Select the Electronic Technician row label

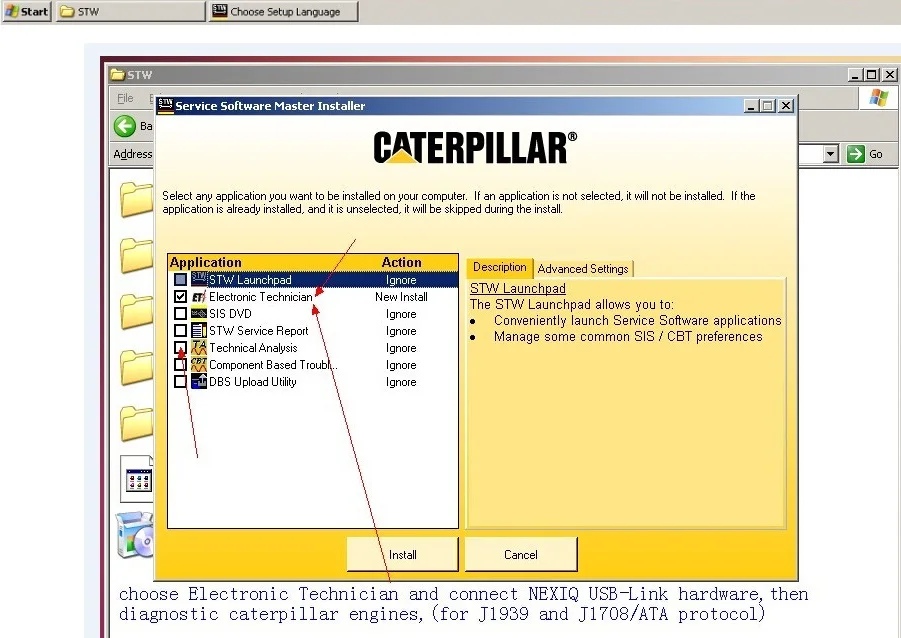pyautogui.click(x=260, y=297)
